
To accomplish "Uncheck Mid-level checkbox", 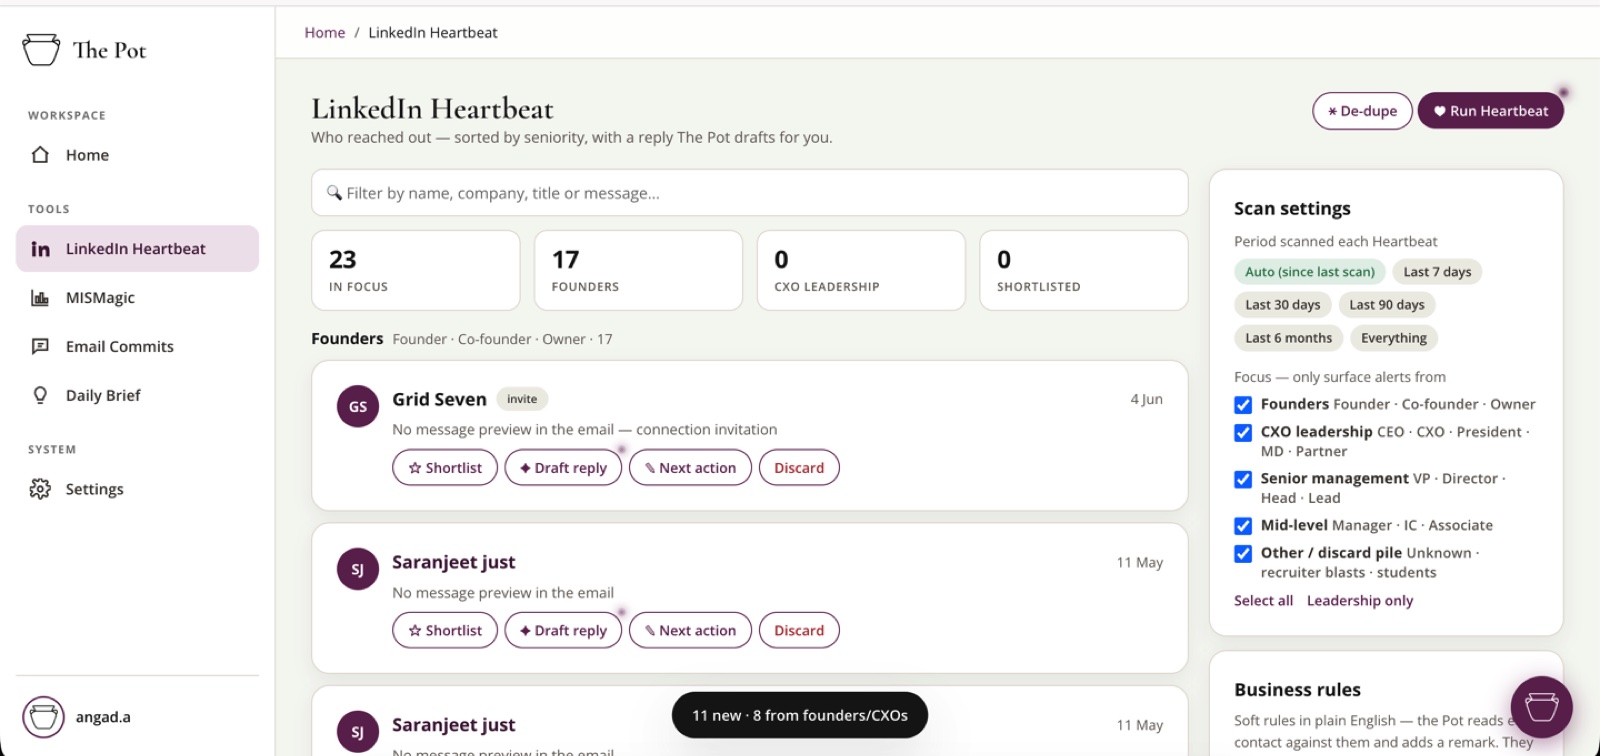I will (x=1243, y=526).
